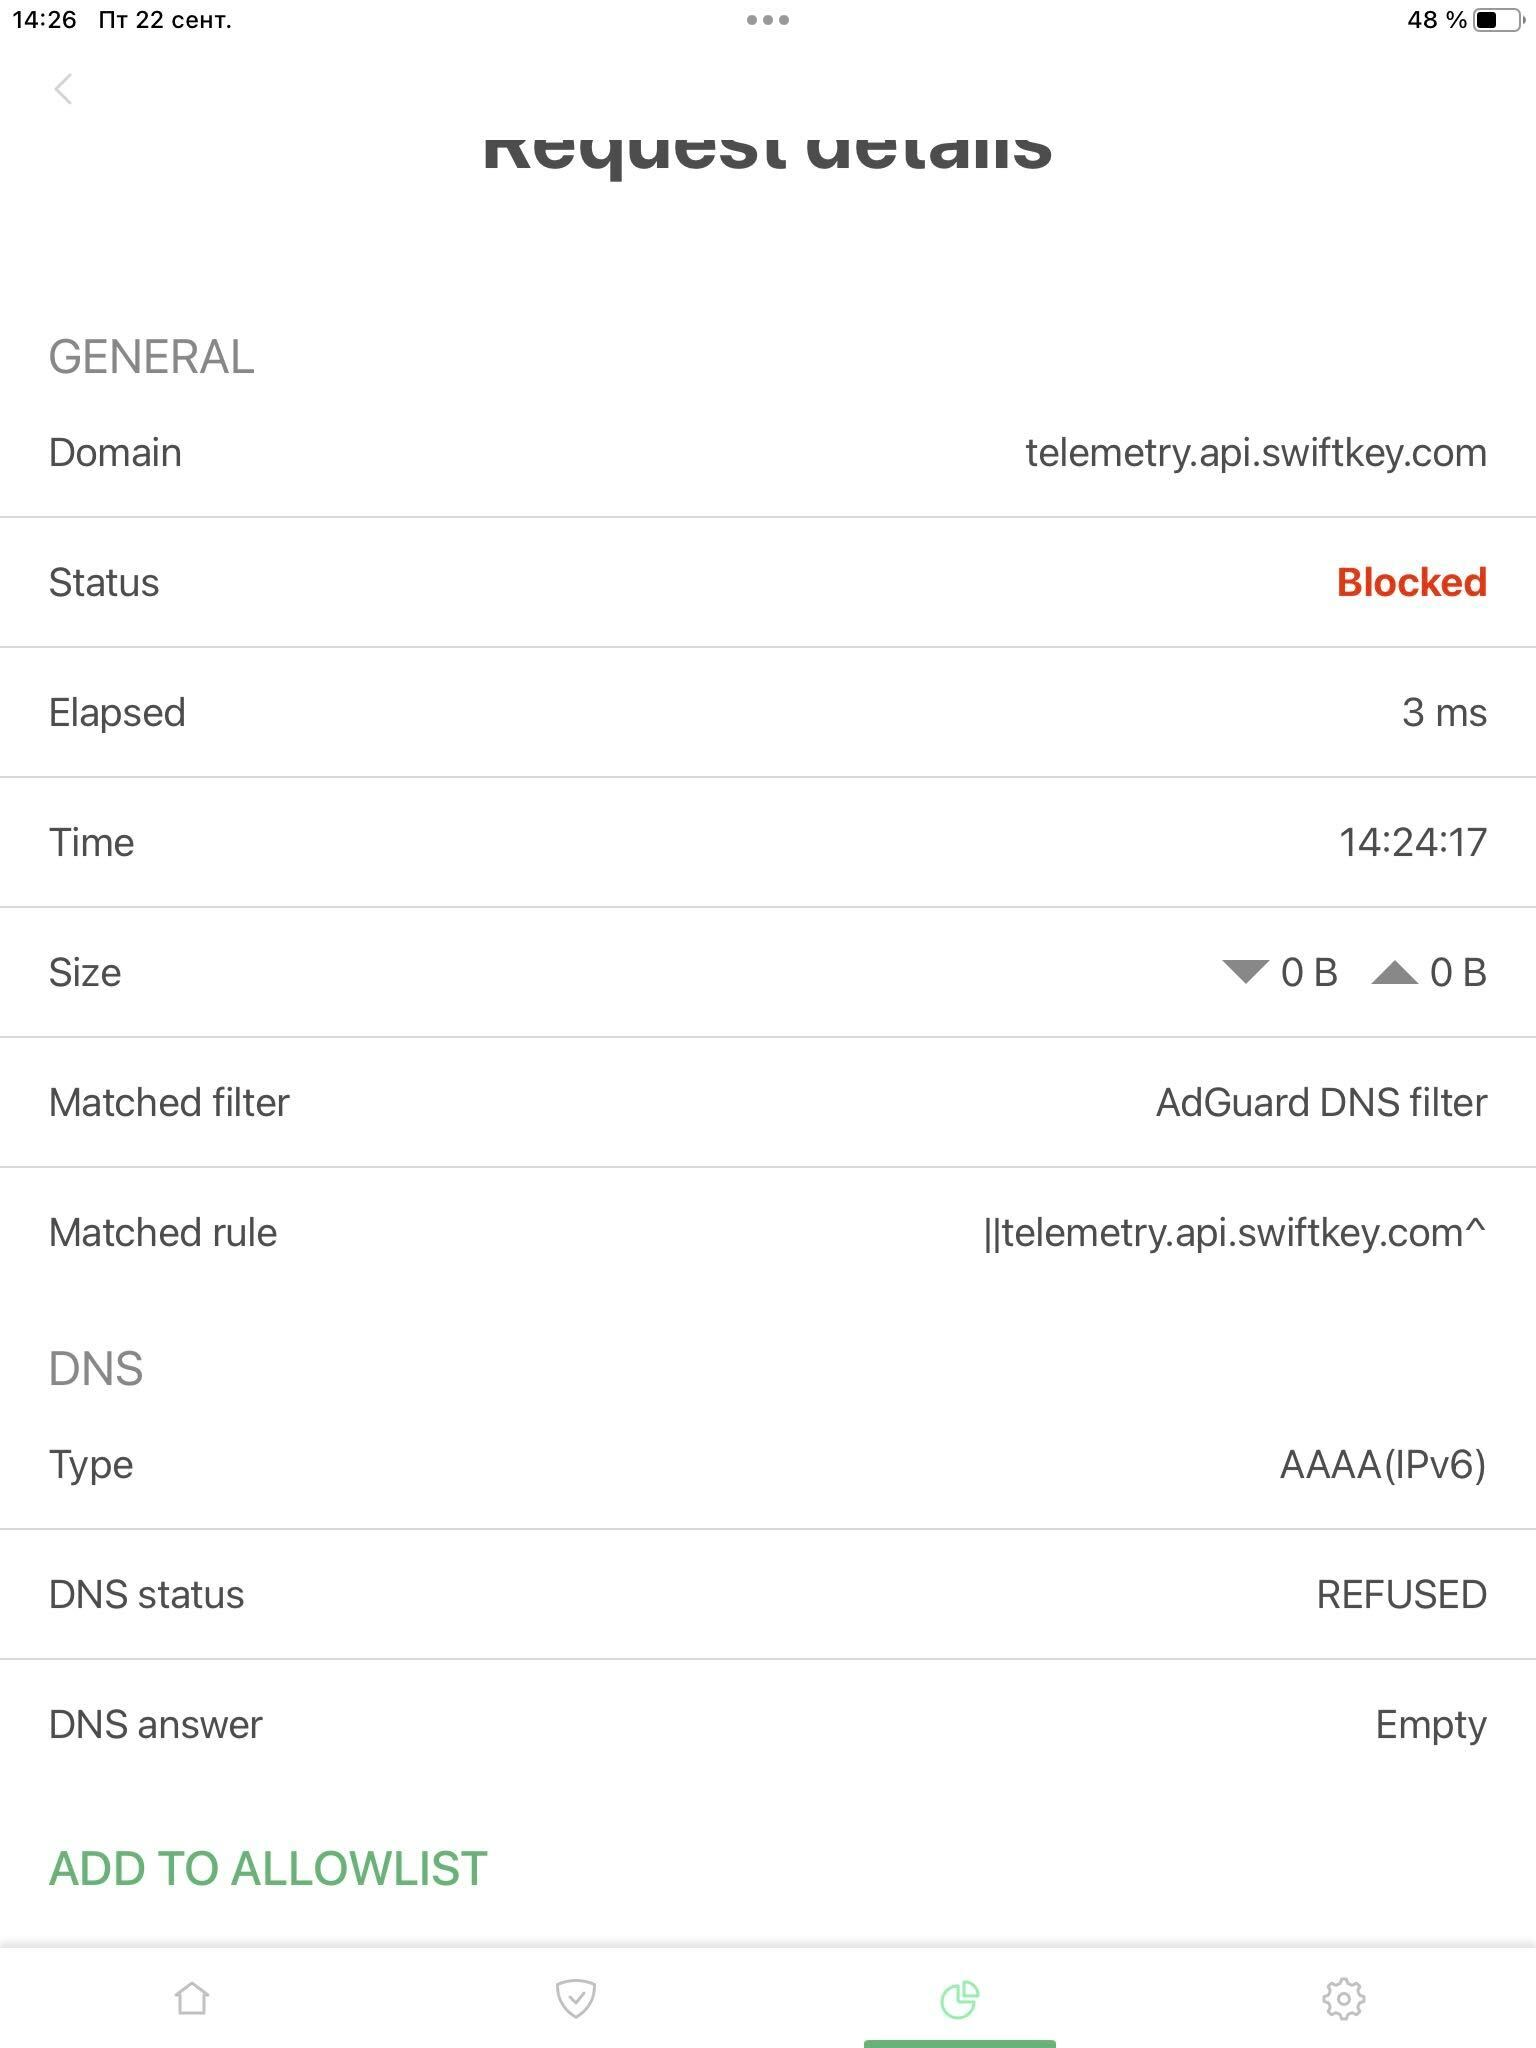The height and width of the screenshot is (2048, 1536).
Task: Tap the iPad multitasking dots at top
Action: pyautogui.click(x=768, y=17)
